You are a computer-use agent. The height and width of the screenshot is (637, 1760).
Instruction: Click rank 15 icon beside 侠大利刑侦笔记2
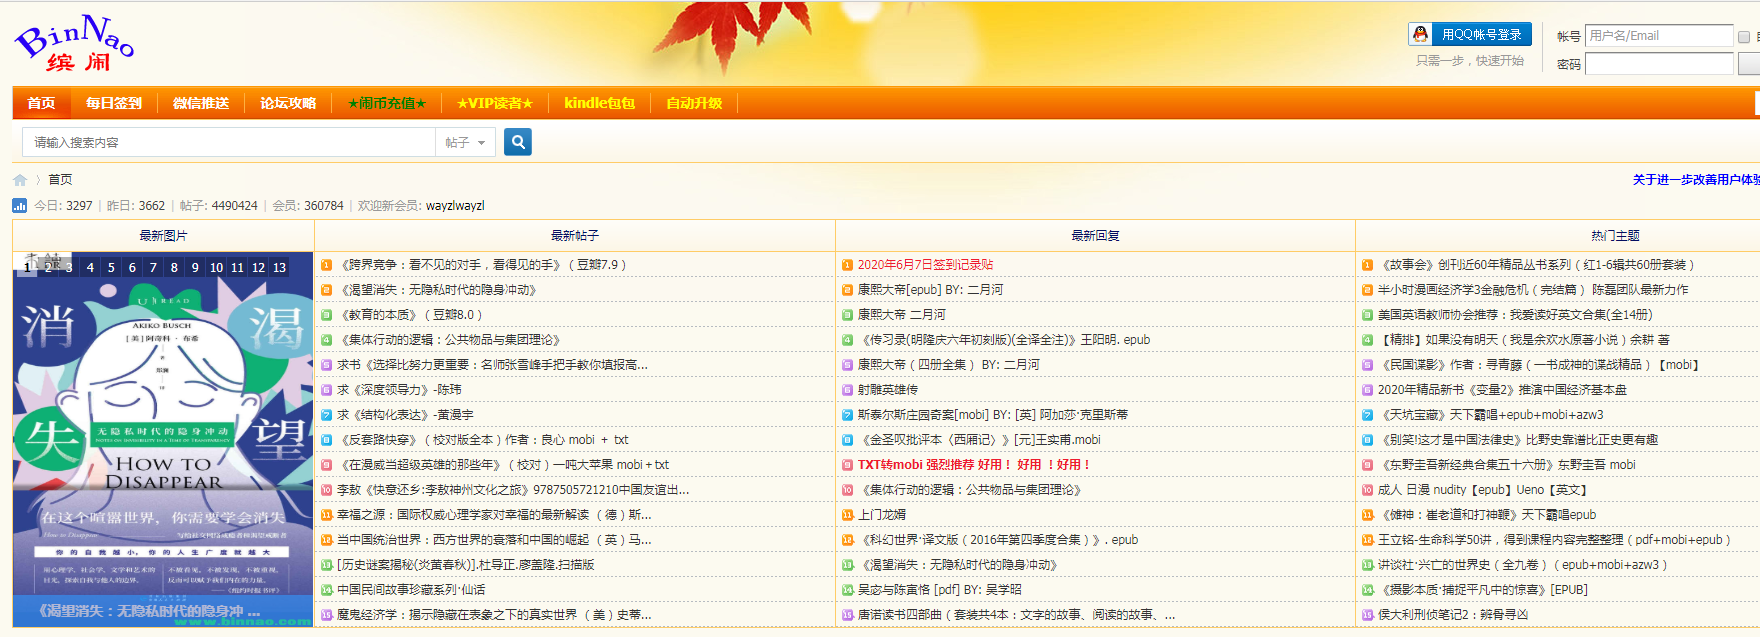pyautogui.click(x=1367, y=615)
